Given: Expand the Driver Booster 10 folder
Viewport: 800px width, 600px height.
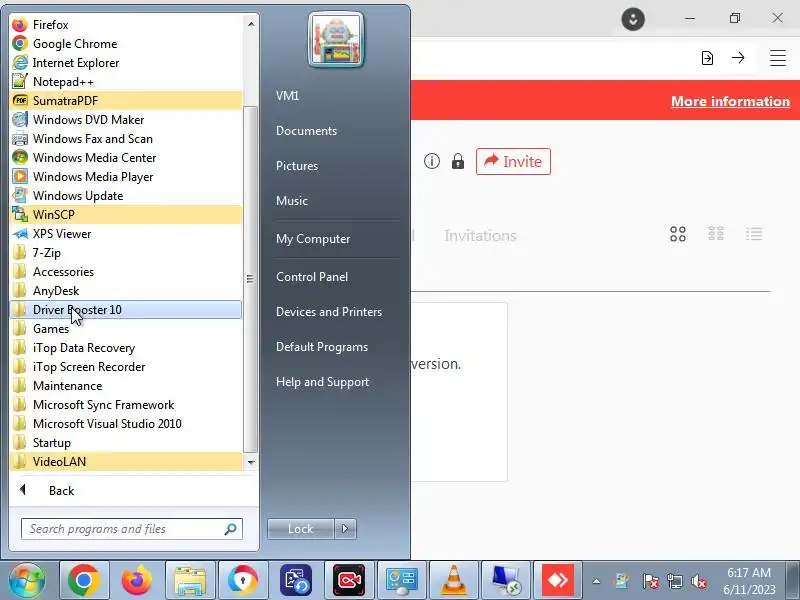Looking at the screenshot, I should (126, 310).
